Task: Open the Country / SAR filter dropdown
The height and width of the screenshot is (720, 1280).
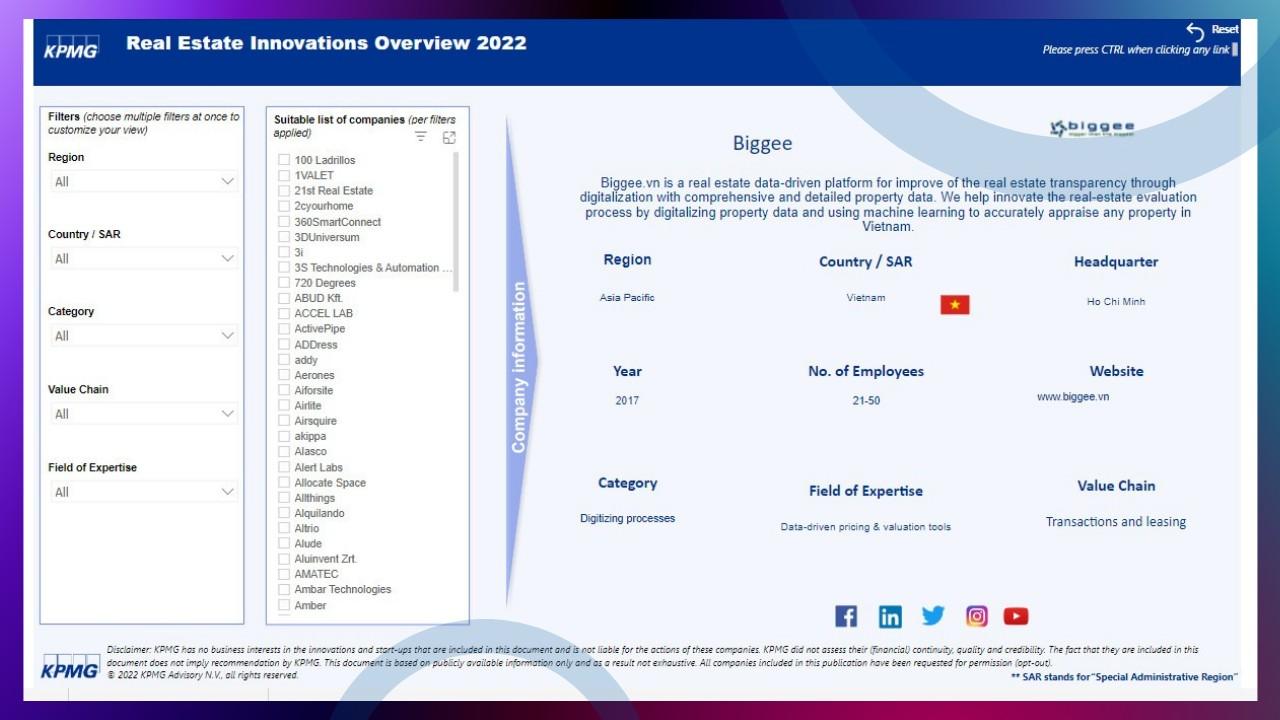Action: 144,259
